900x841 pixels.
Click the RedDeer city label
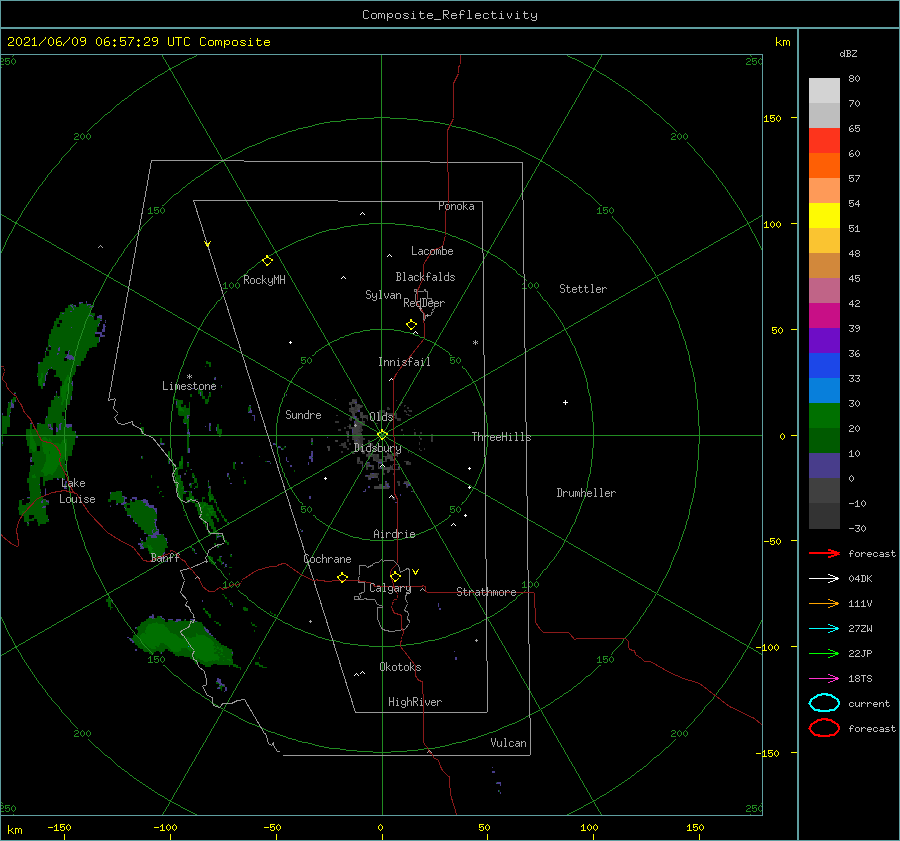pyautogui.click(x=424, y=303)
